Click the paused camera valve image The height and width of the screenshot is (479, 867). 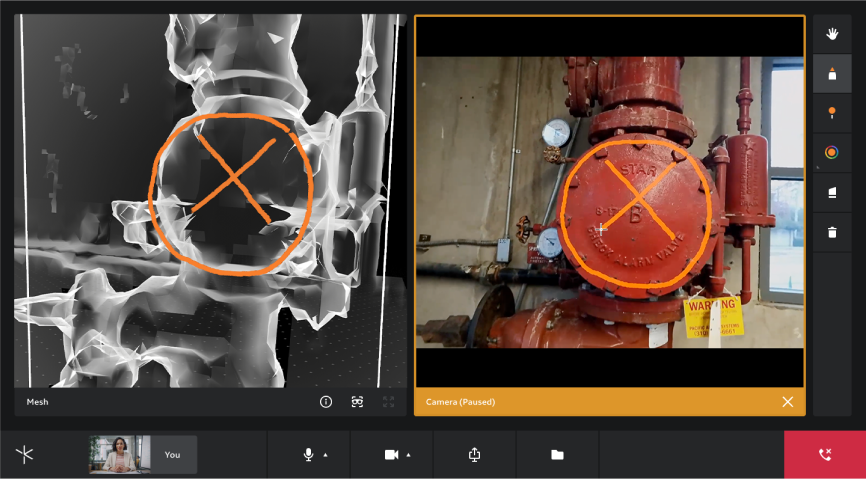pyautogui.click(x=610, y=202)
